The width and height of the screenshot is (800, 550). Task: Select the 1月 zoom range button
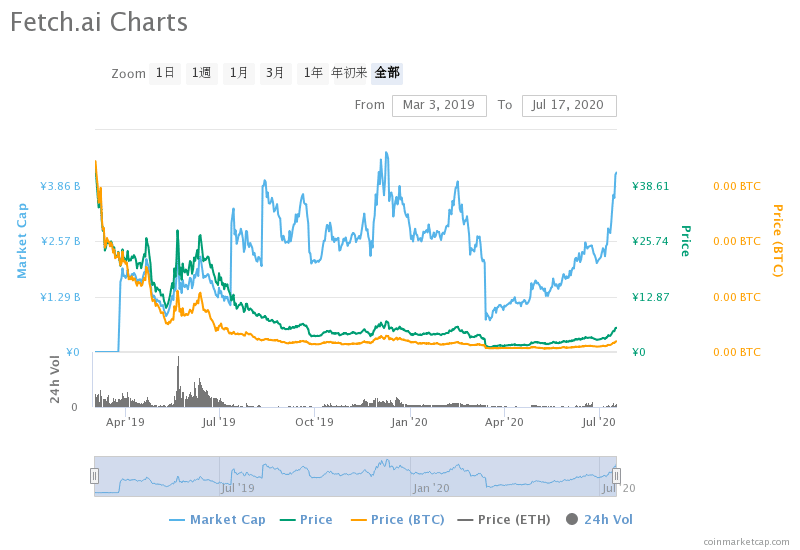click(x=239, y=73)
